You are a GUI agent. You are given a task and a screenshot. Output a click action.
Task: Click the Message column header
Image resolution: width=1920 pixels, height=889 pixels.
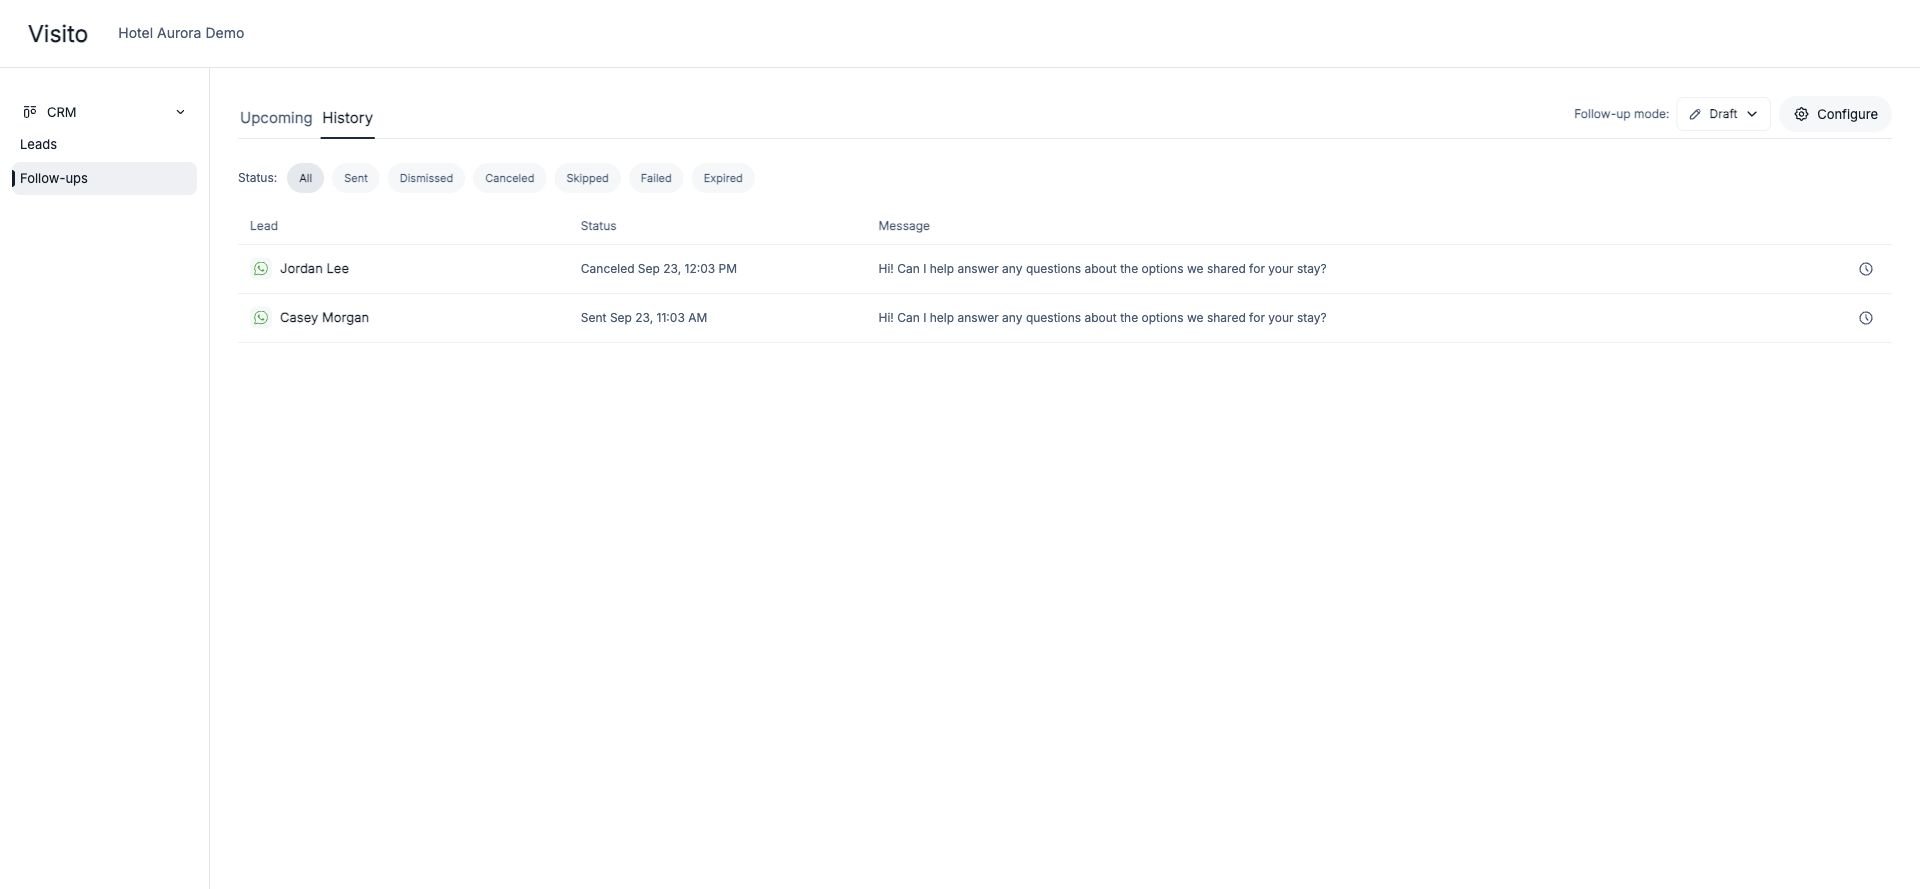click(904, 226)
